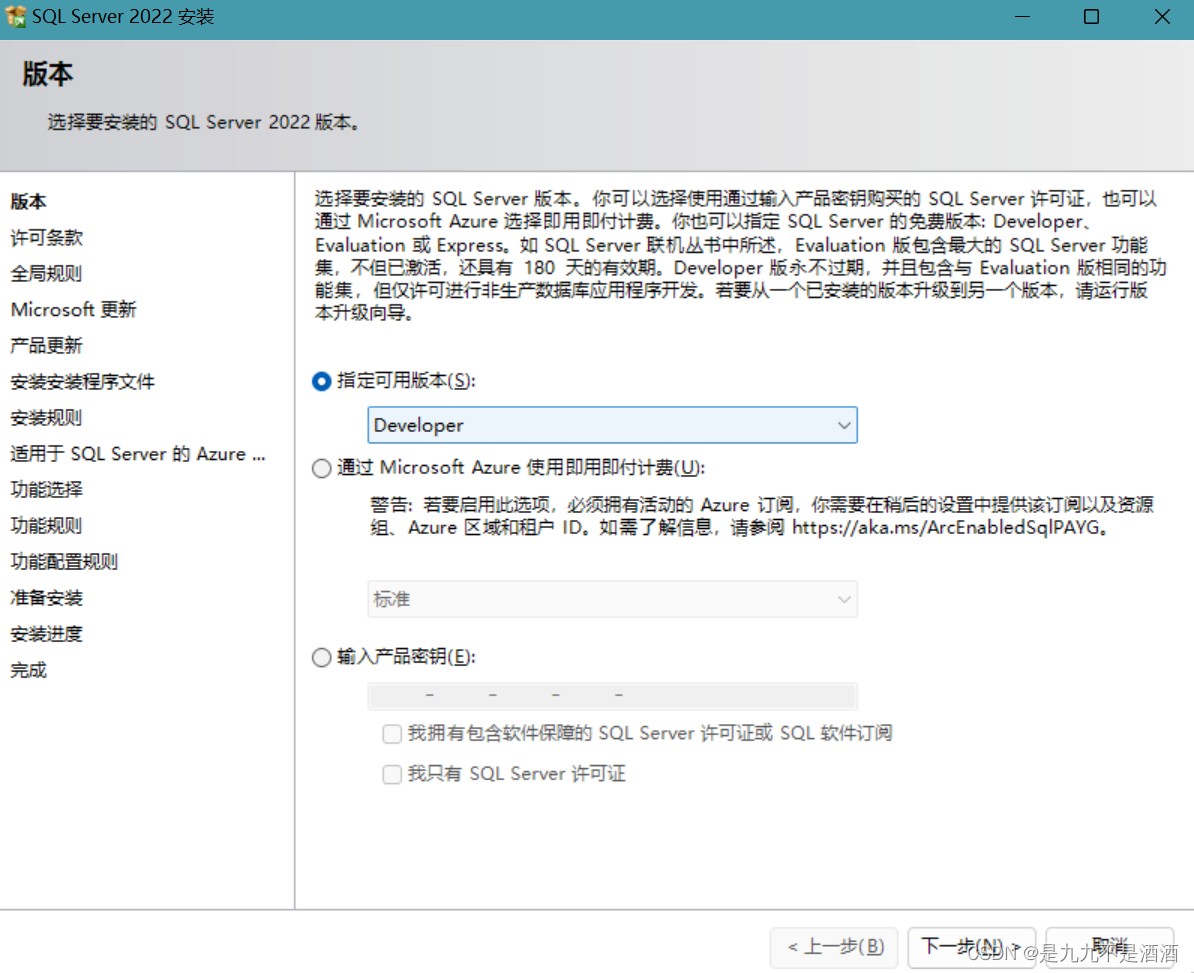Click the 取消 cancel button
The image size is (1194, 973).
1109,947
